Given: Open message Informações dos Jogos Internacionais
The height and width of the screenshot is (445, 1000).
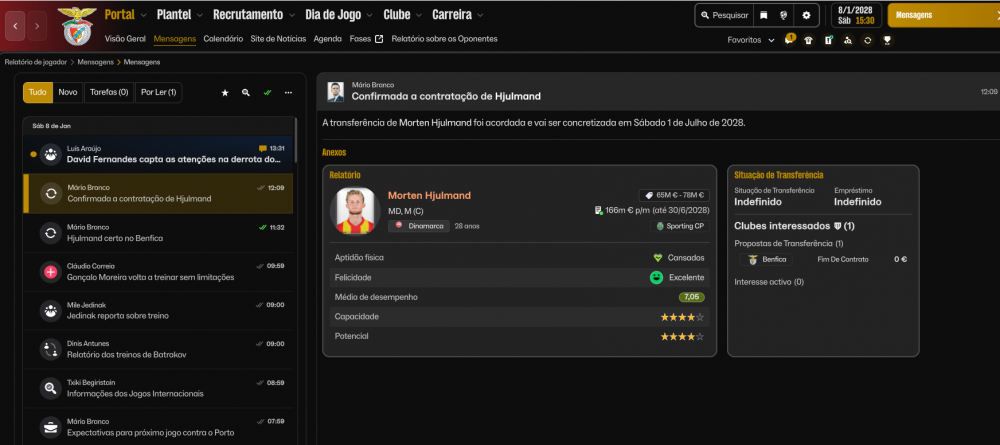Looking at the screenshot, I should tap(159, 388).
